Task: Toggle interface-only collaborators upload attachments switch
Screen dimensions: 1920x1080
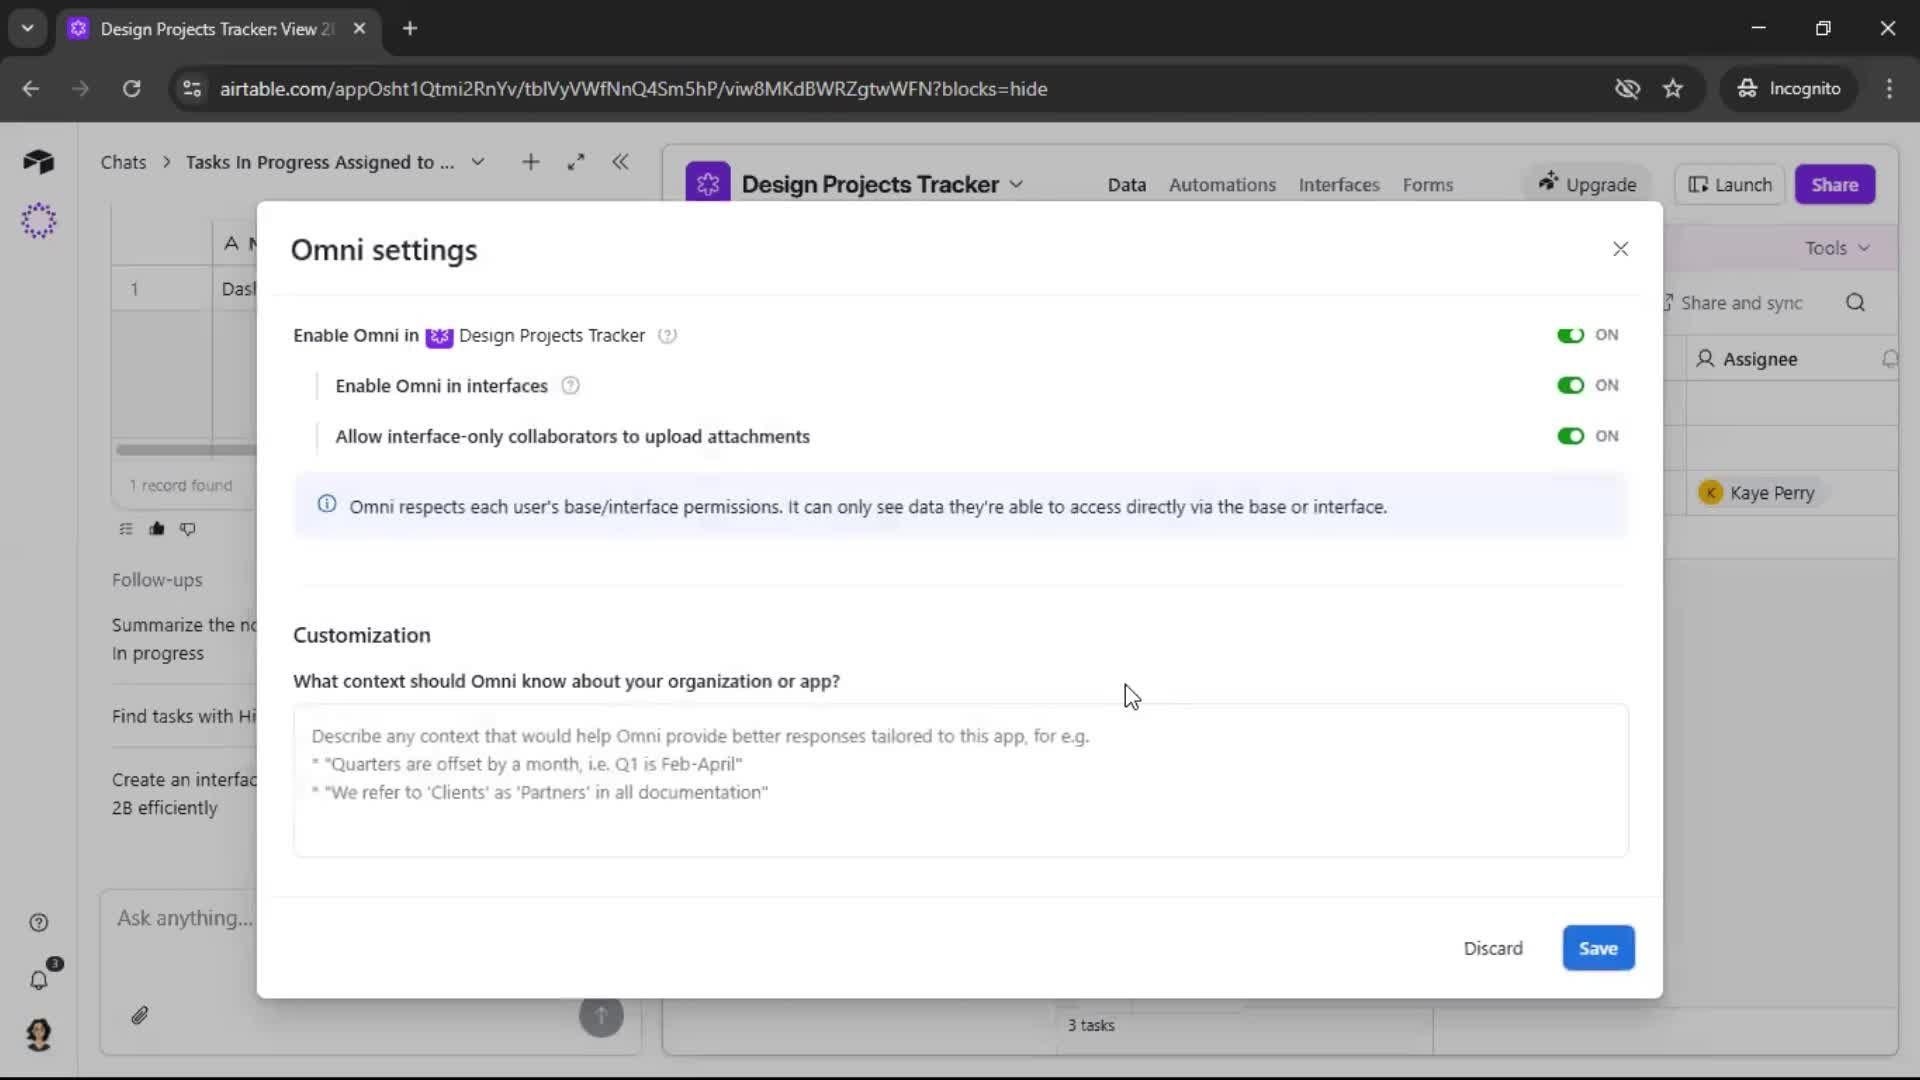Action: pyautogui.click(x=1570, y=436)
